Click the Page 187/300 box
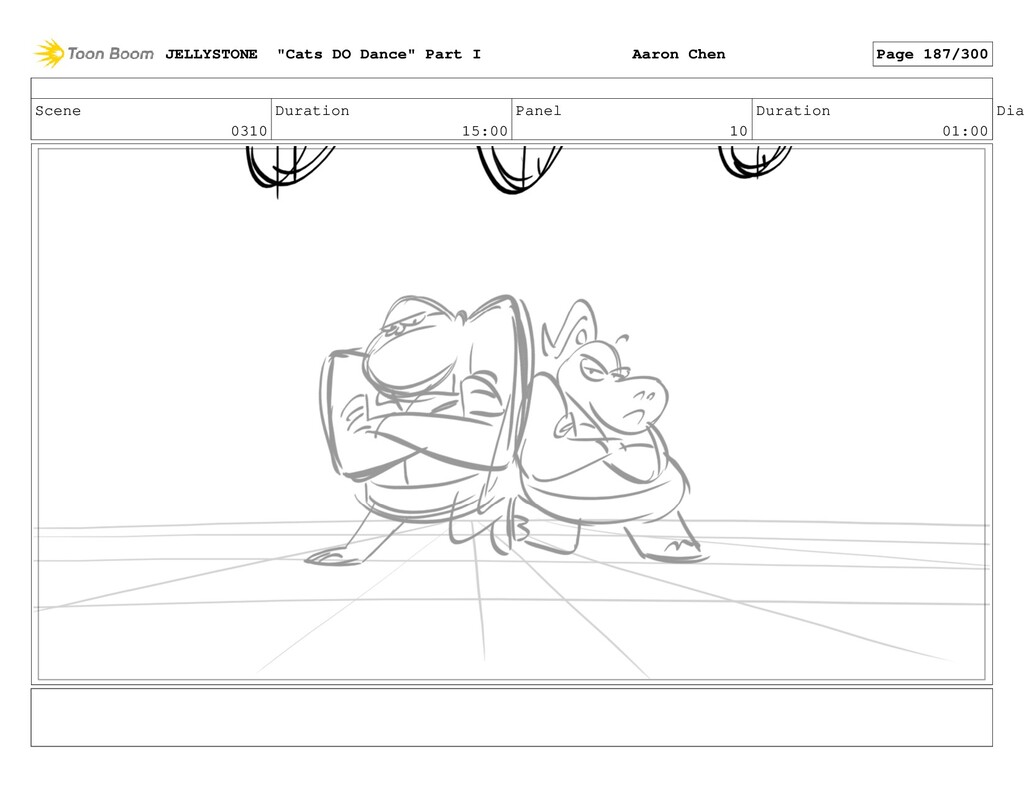 coord(932,54)
